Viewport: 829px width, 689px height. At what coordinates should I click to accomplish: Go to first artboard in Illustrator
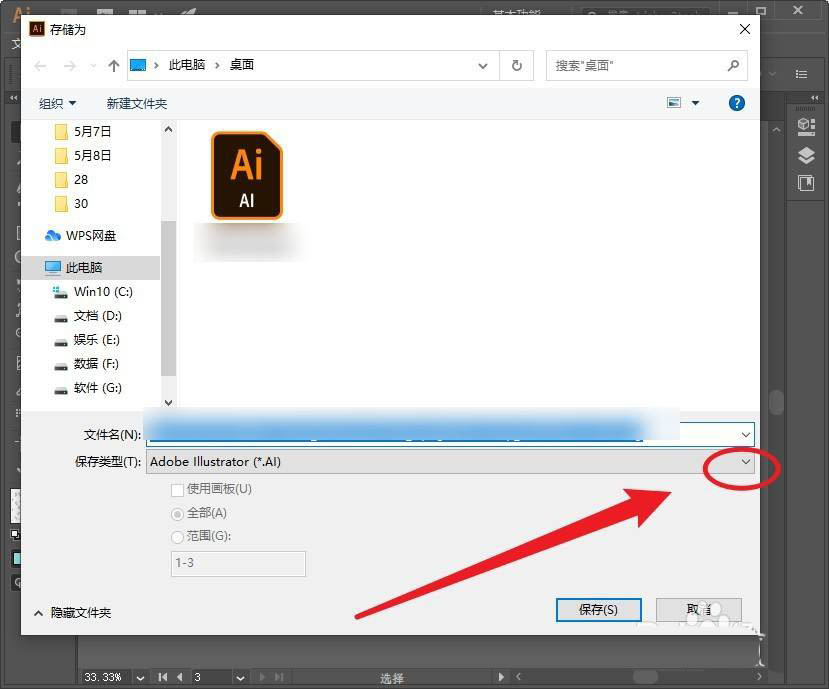[162, 677]
